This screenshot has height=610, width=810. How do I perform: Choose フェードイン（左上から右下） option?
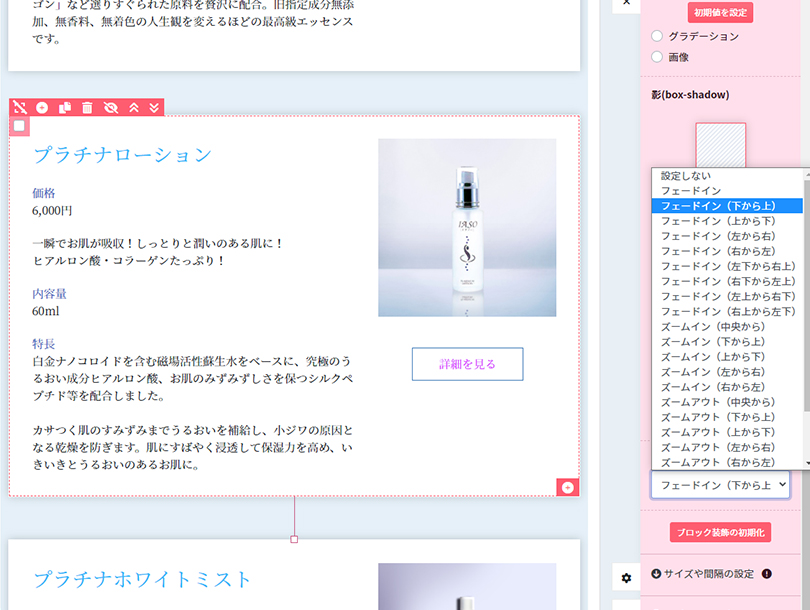tap(727, 296)
